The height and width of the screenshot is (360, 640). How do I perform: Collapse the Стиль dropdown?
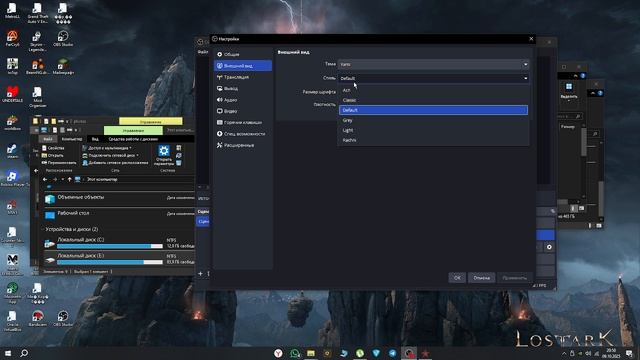tap(433, 78)
